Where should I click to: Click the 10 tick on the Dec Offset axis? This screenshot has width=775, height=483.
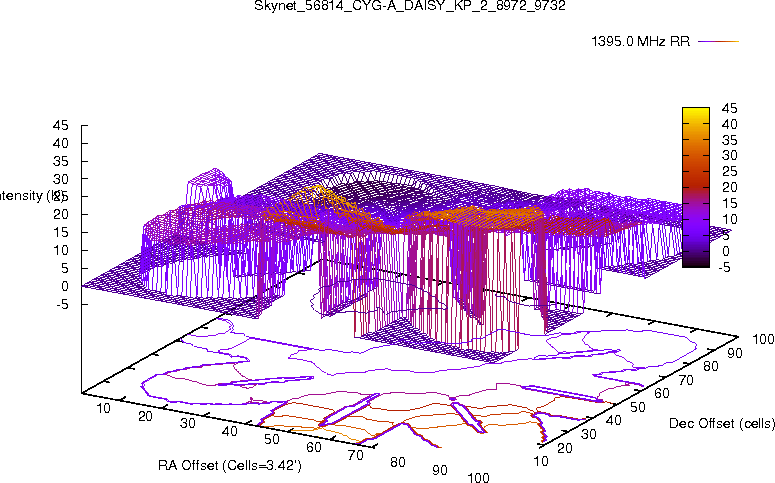[541, 461]
